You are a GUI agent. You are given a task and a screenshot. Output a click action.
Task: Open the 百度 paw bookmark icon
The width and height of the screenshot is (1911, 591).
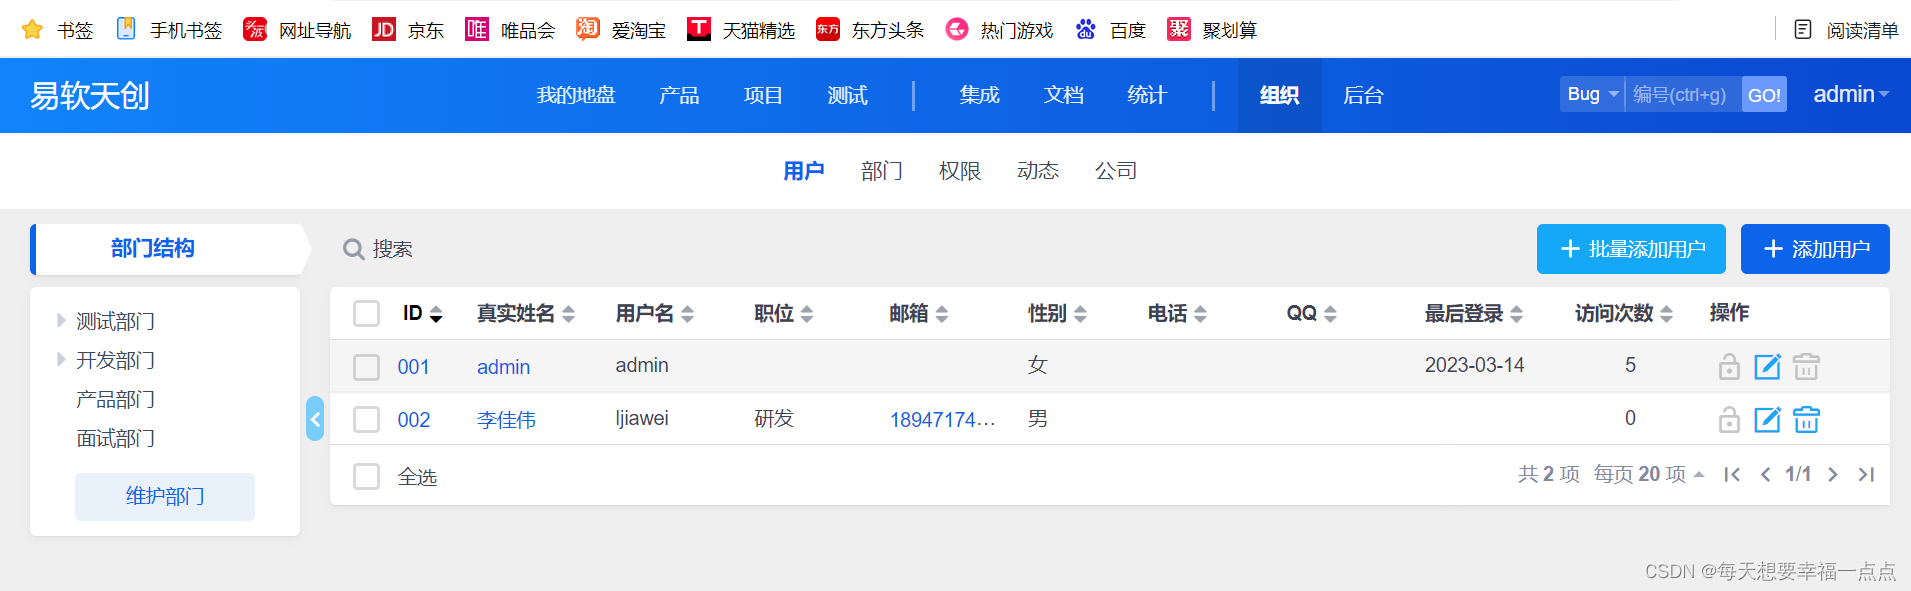(1086, 29)
